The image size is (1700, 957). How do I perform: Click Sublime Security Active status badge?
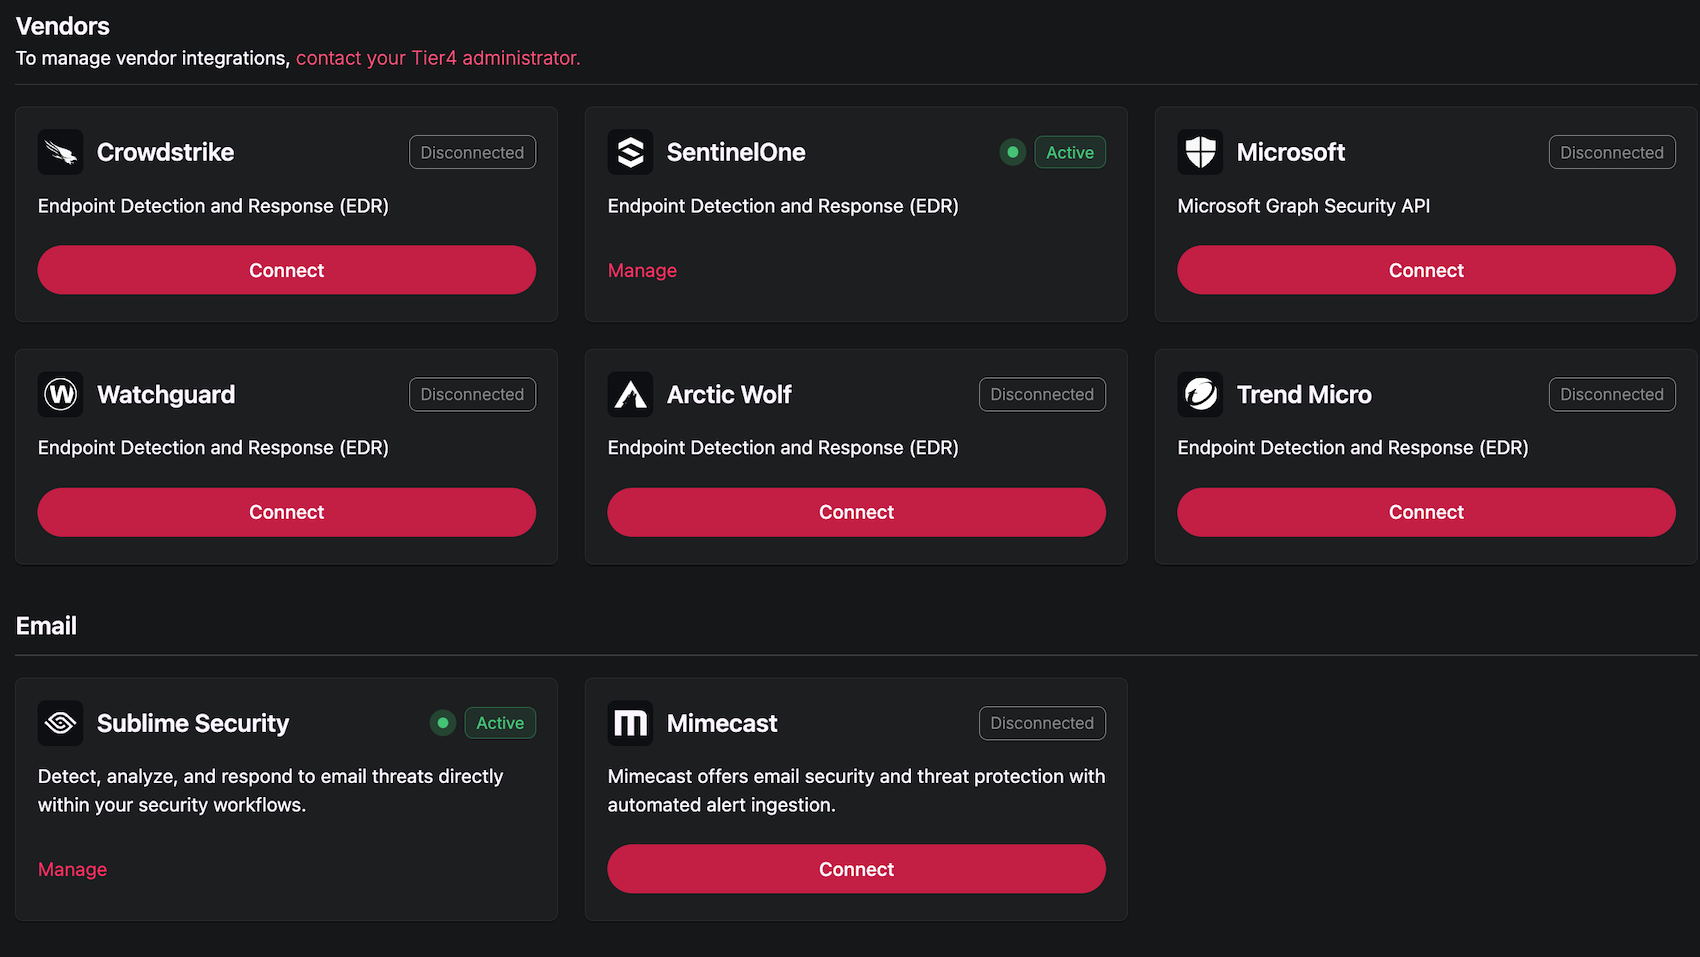[x=500, y=723]
